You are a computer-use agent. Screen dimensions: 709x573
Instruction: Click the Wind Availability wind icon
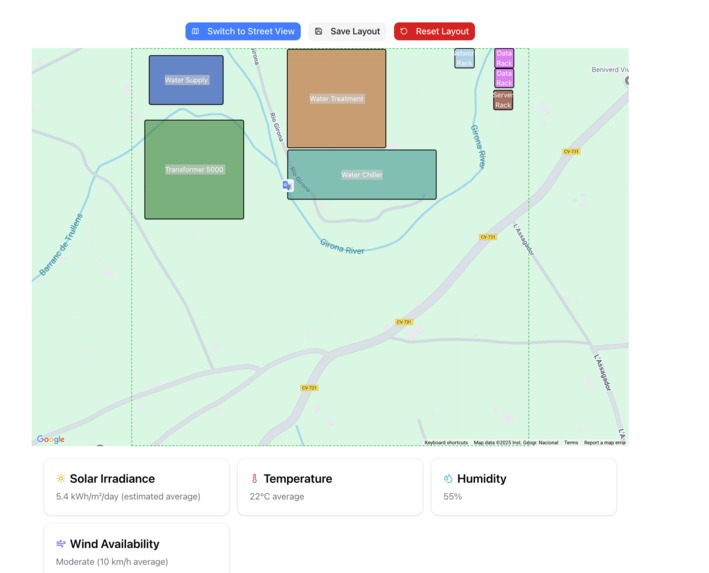coord(61,544)
